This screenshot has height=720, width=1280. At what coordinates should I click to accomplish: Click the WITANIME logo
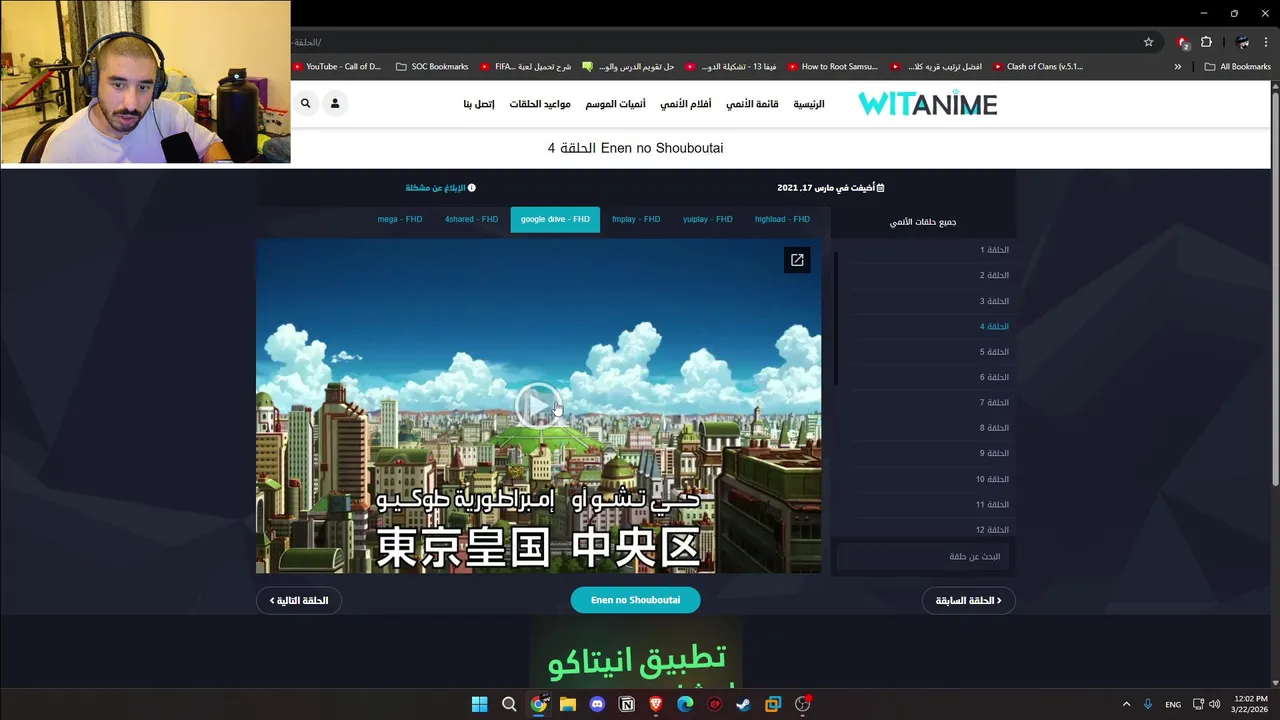click(x=927, y=104)
